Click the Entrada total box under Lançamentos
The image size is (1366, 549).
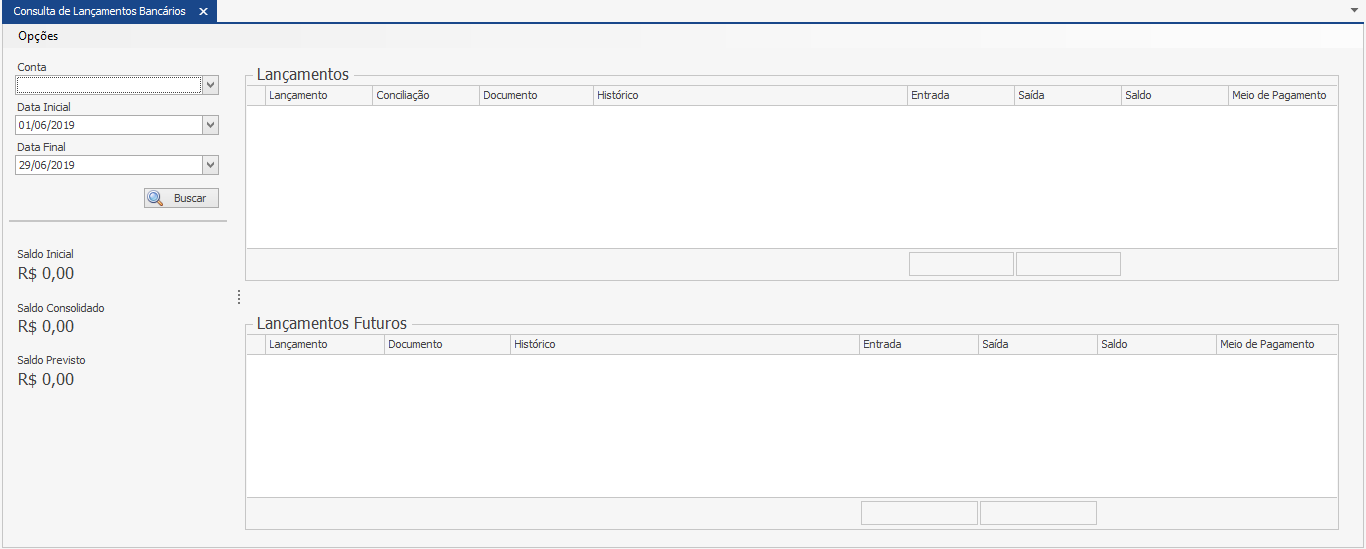961,264
